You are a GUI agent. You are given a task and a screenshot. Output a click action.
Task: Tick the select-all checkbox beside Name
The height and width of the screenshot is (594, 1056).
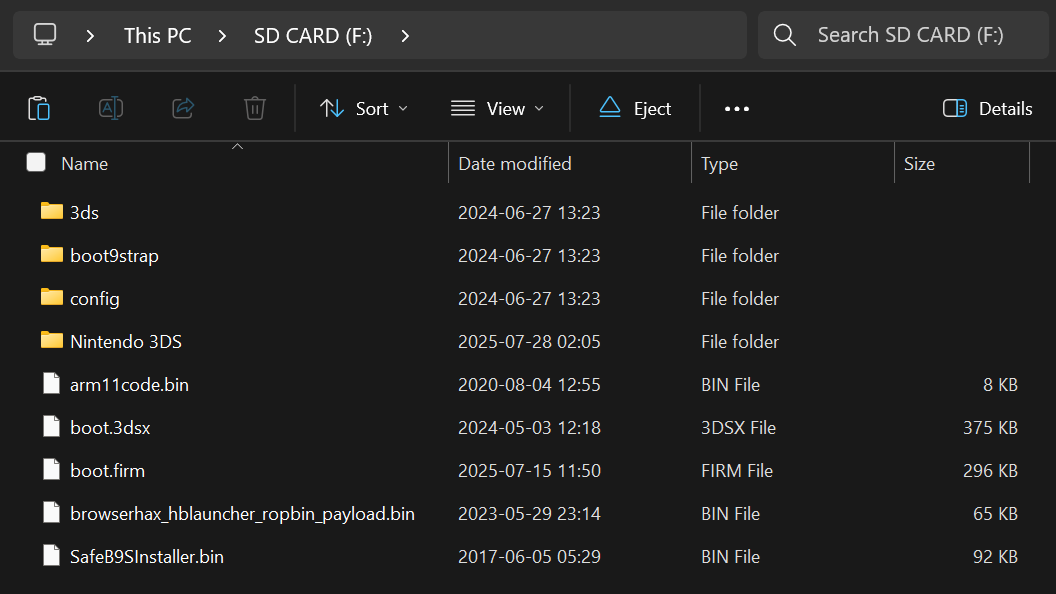[36, 163]
